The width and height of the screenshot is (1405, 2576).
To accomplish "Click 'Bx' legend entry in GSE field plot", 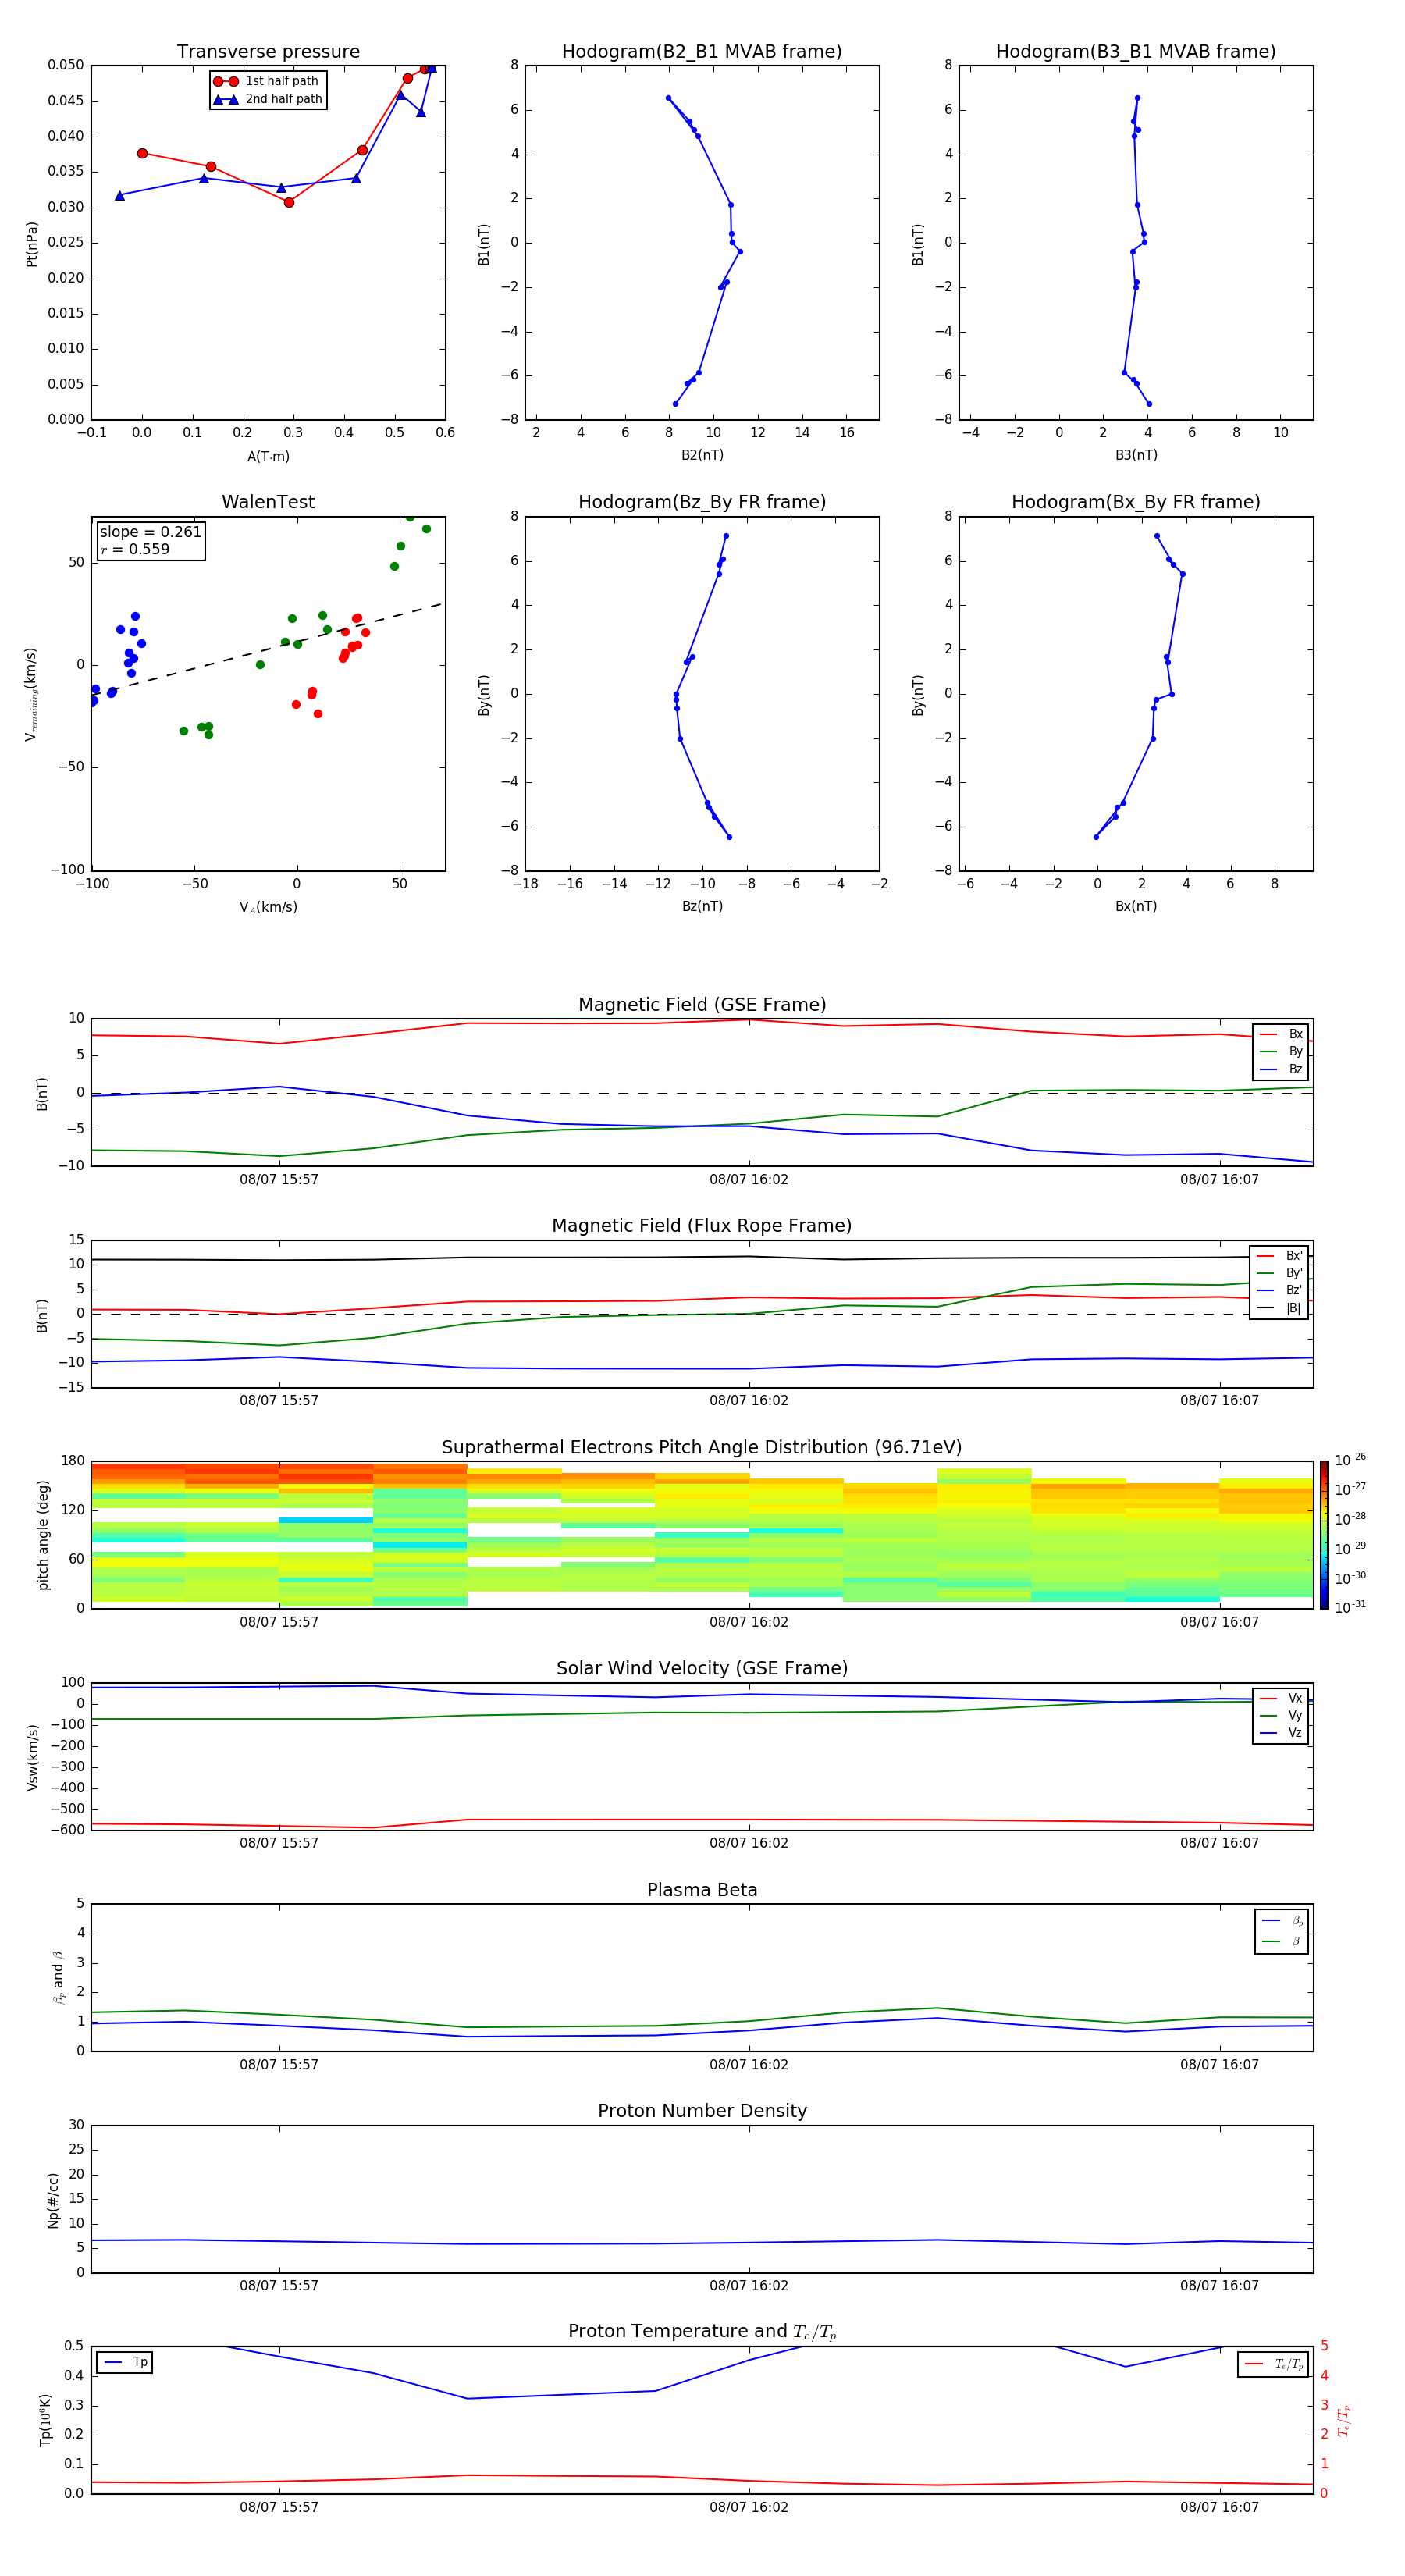I will (1281, 1034).
